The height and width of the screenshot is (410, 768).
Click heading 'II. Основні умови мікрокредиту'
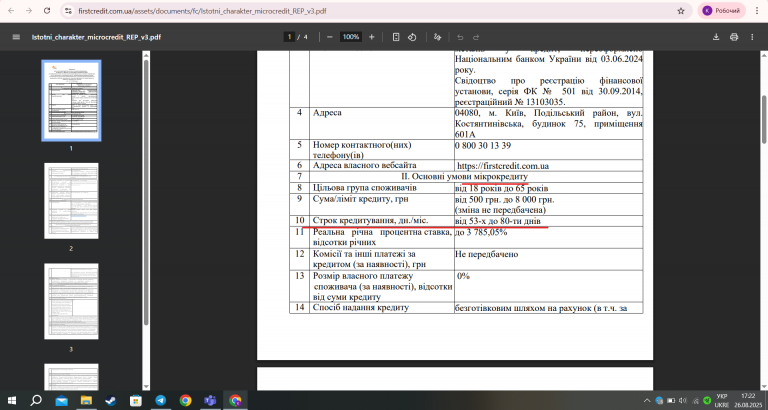point(465,176)
